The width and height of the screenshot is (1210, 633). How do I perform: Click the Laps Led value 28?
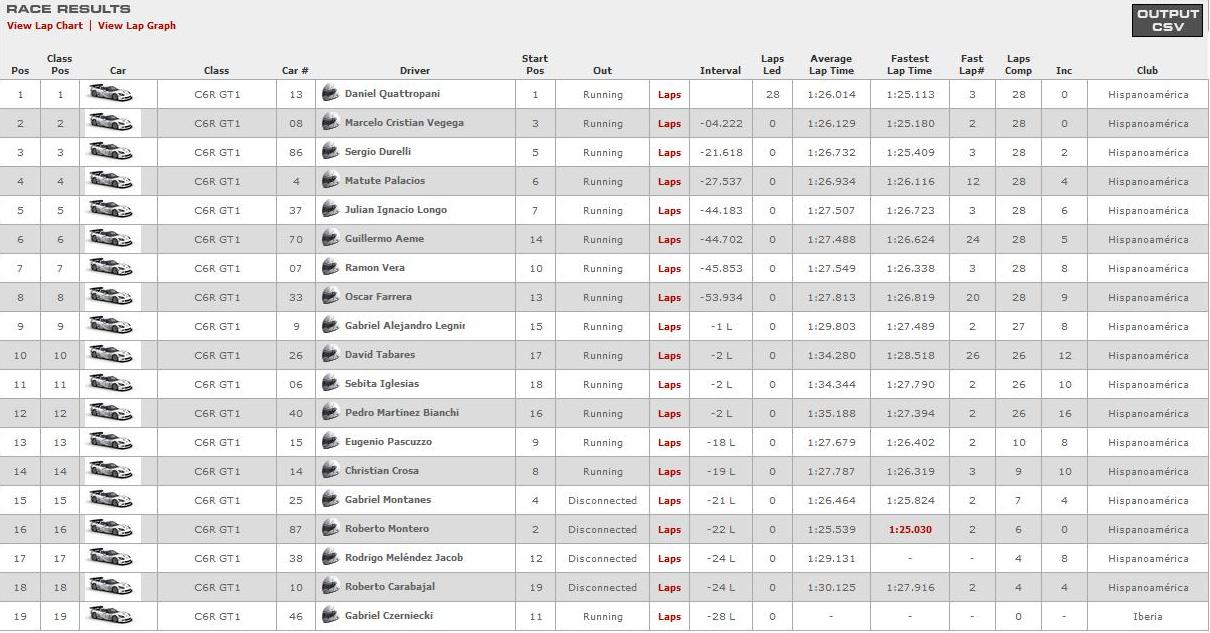[x=772, y=95]
